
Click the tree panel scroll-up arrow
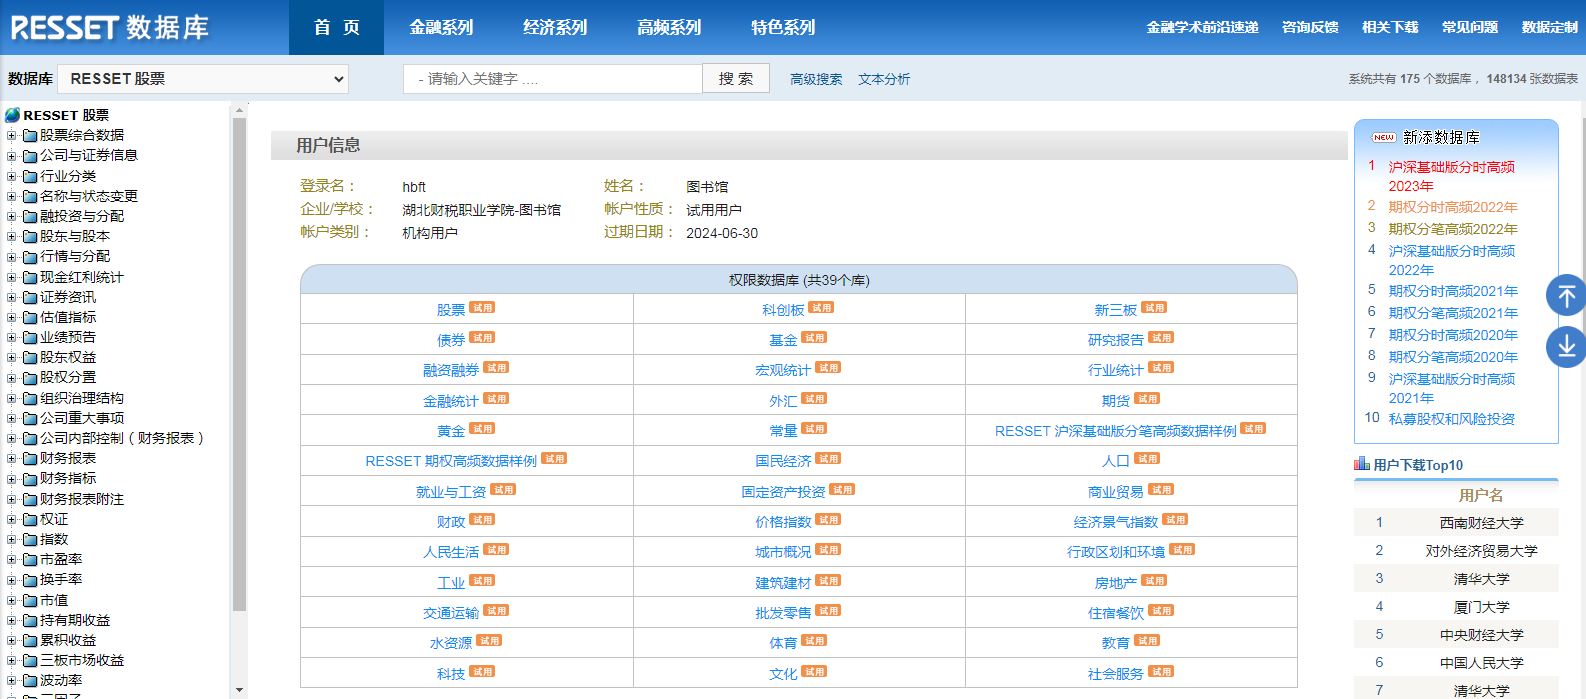[x=239, y=110]
